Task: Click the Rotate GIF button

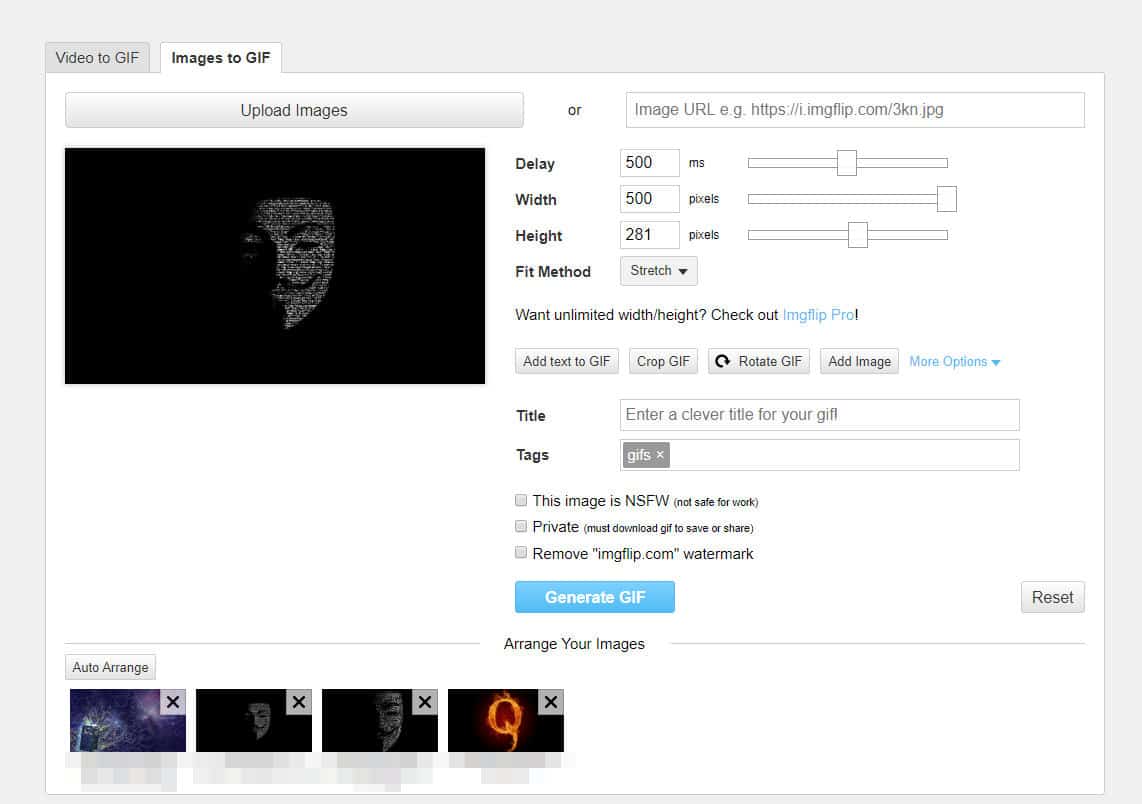Action: pos(759,361)
